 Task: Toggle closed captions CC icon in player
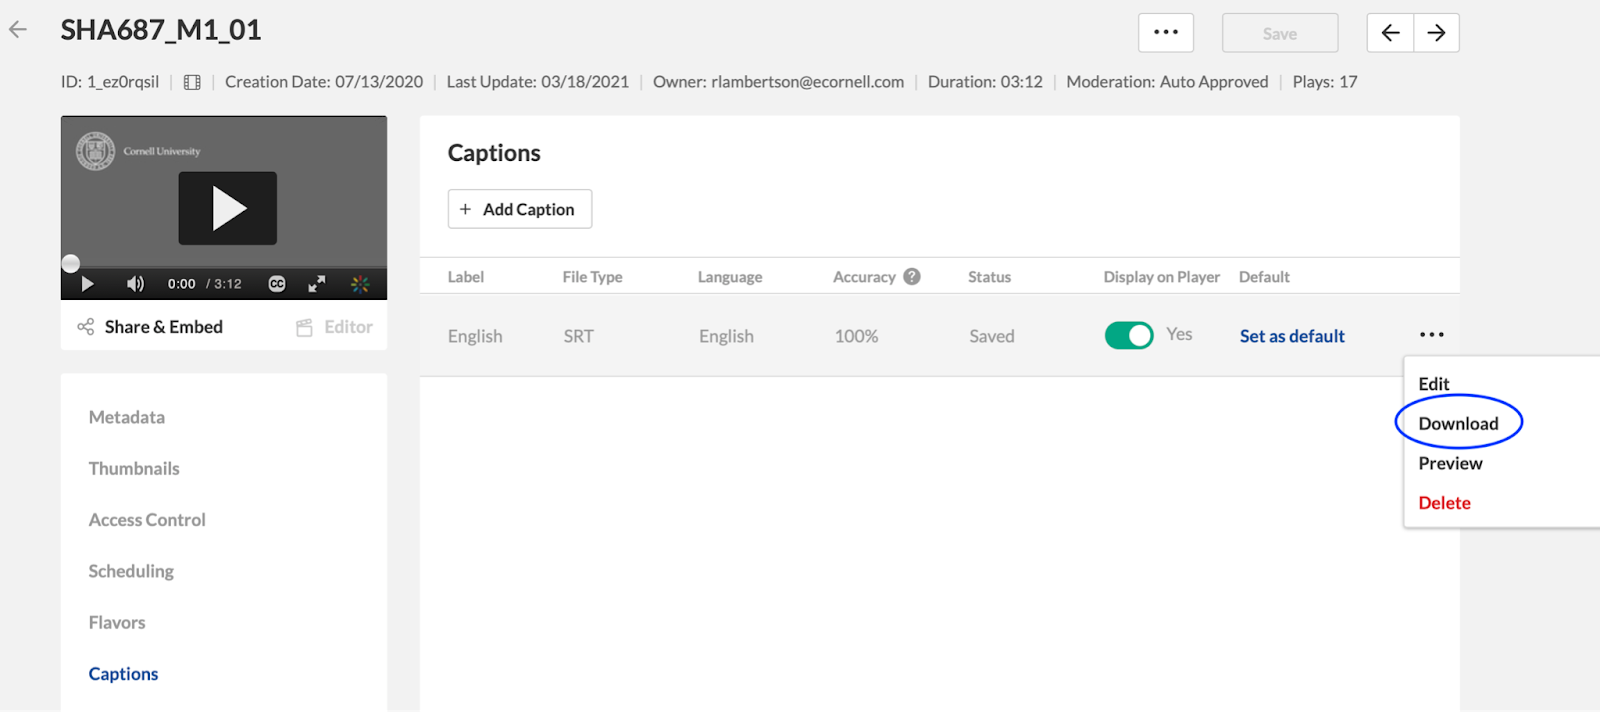(x=277, y=284)
